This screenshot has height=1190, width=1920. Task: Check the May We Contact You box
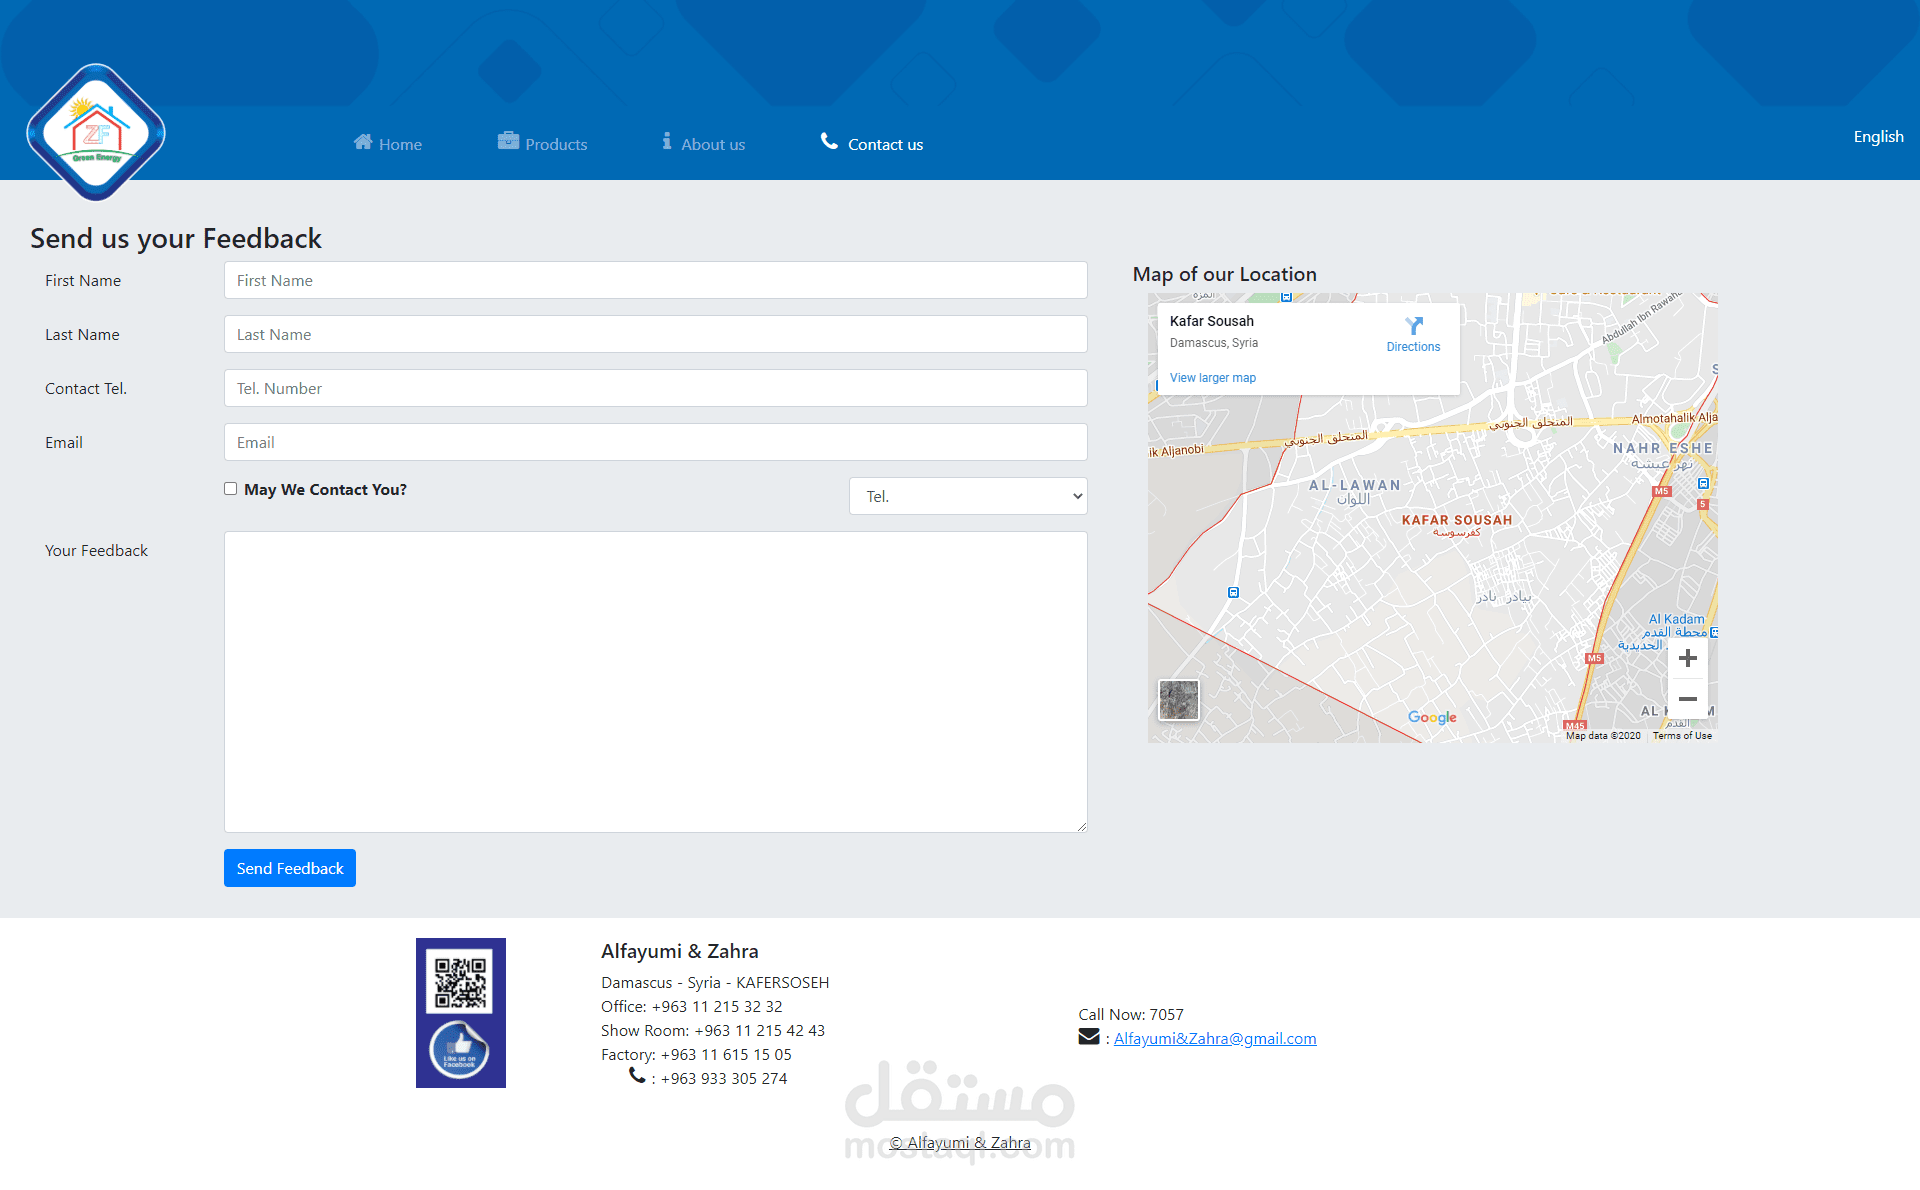pos(231,489)
